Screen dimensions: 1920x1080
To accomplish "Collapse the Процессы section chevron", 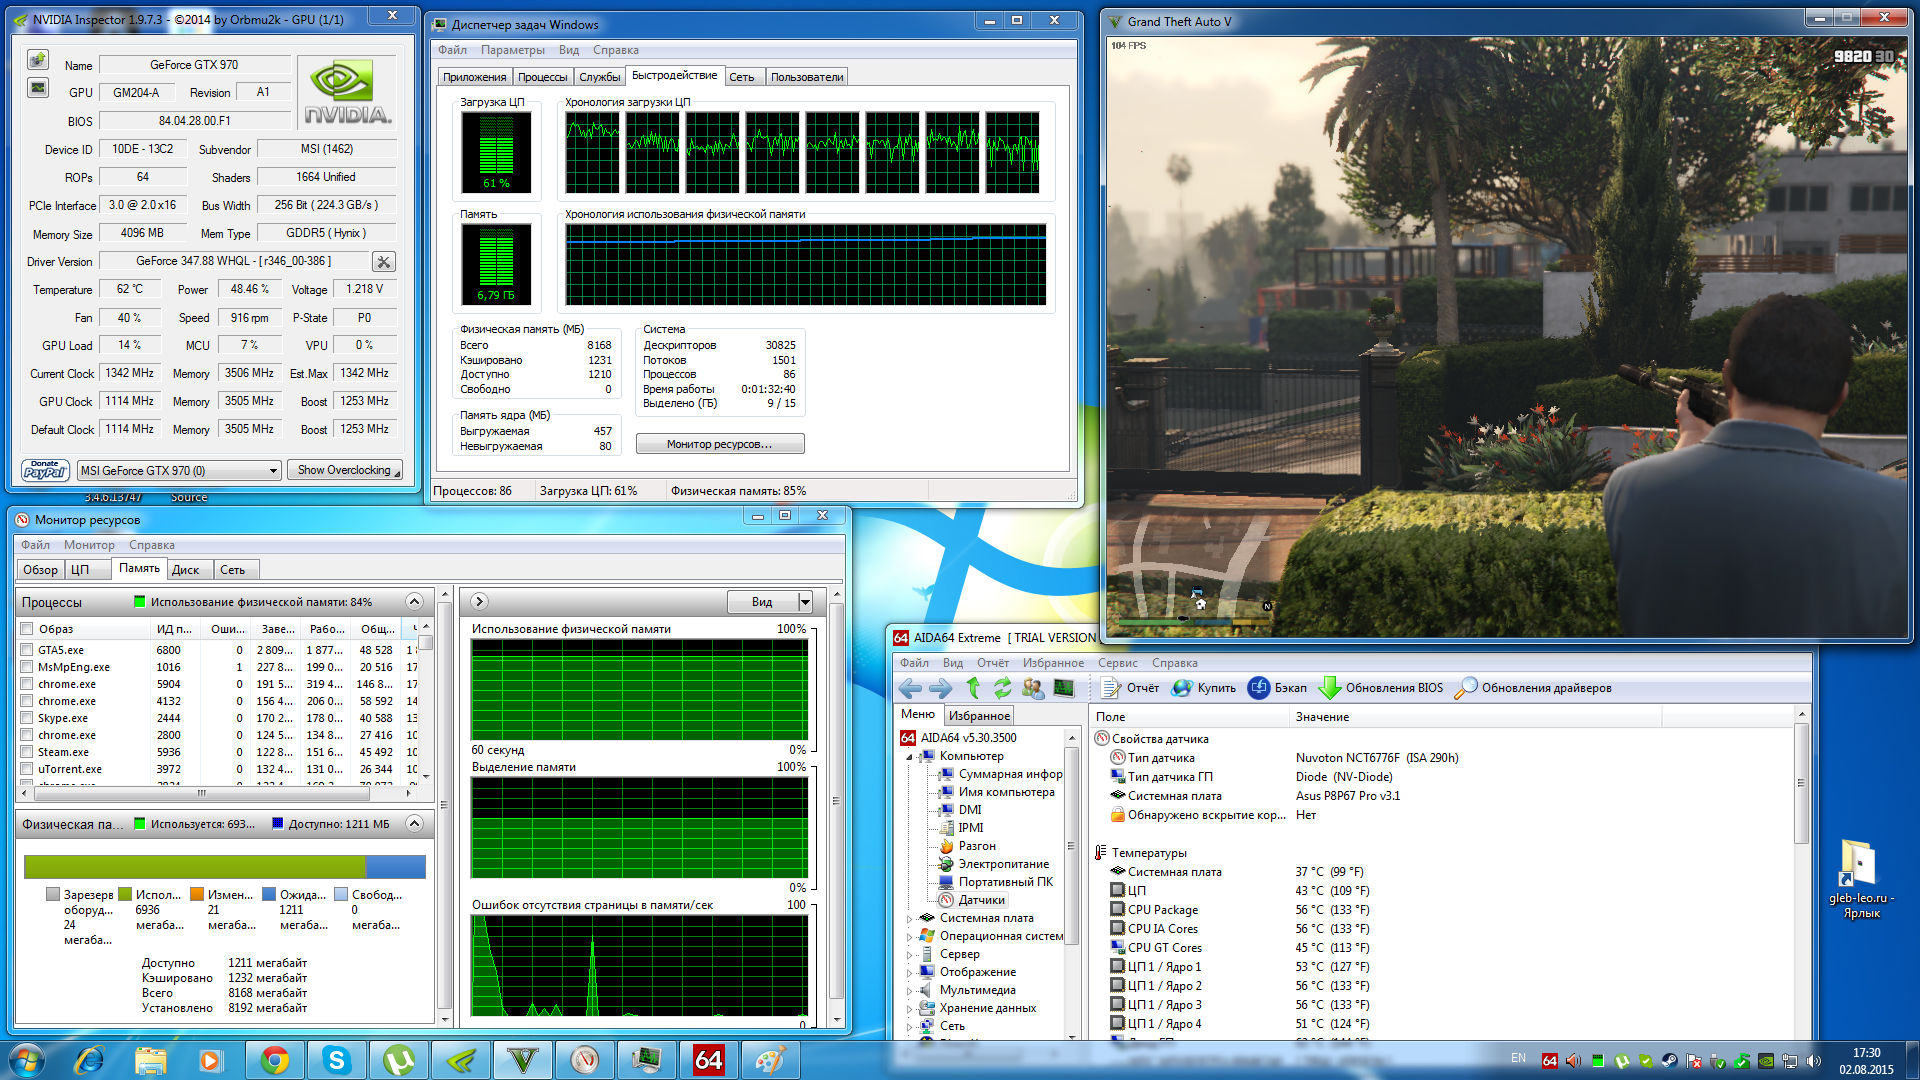I will 414,602.
